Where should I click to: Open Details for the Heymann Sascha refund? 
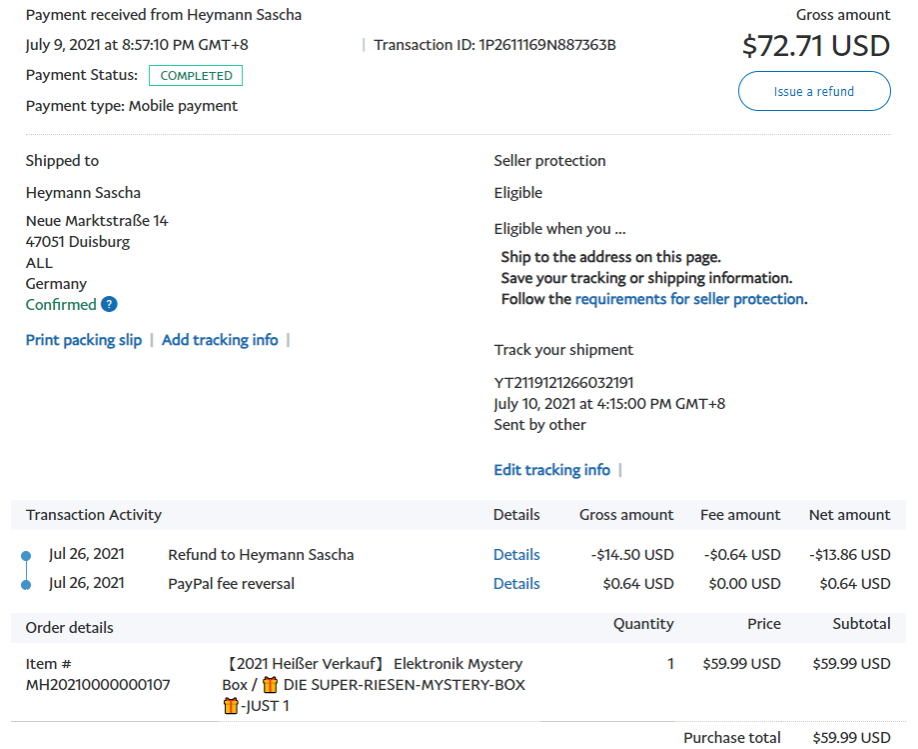pyautogui.click(x=516, y=555)
